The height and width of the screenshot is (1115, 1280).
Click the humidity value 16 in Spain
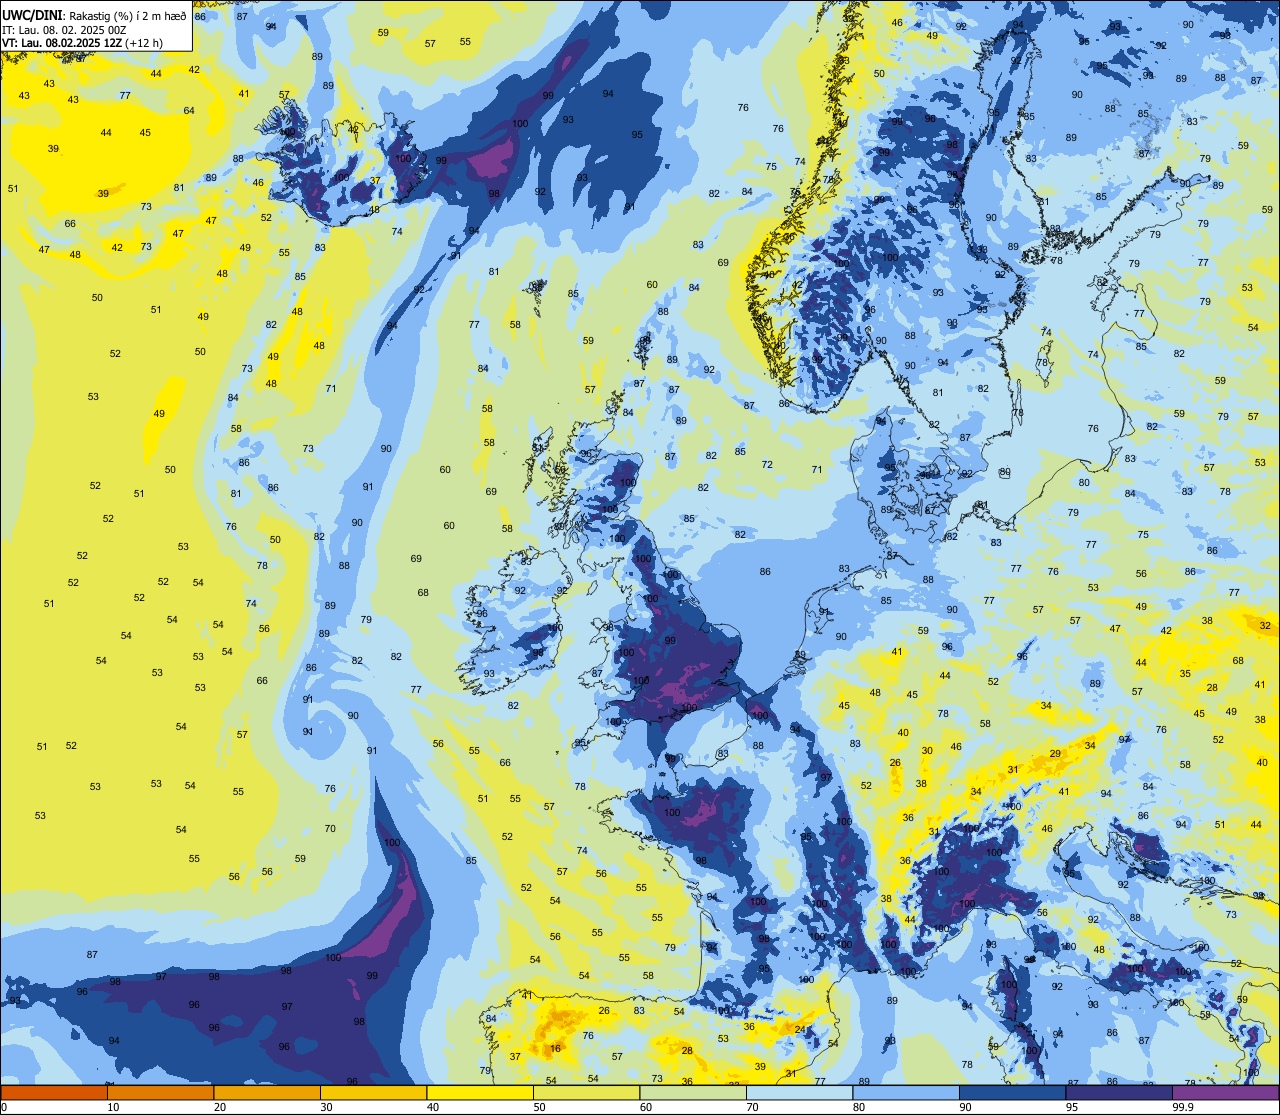tap(555, 1048)
